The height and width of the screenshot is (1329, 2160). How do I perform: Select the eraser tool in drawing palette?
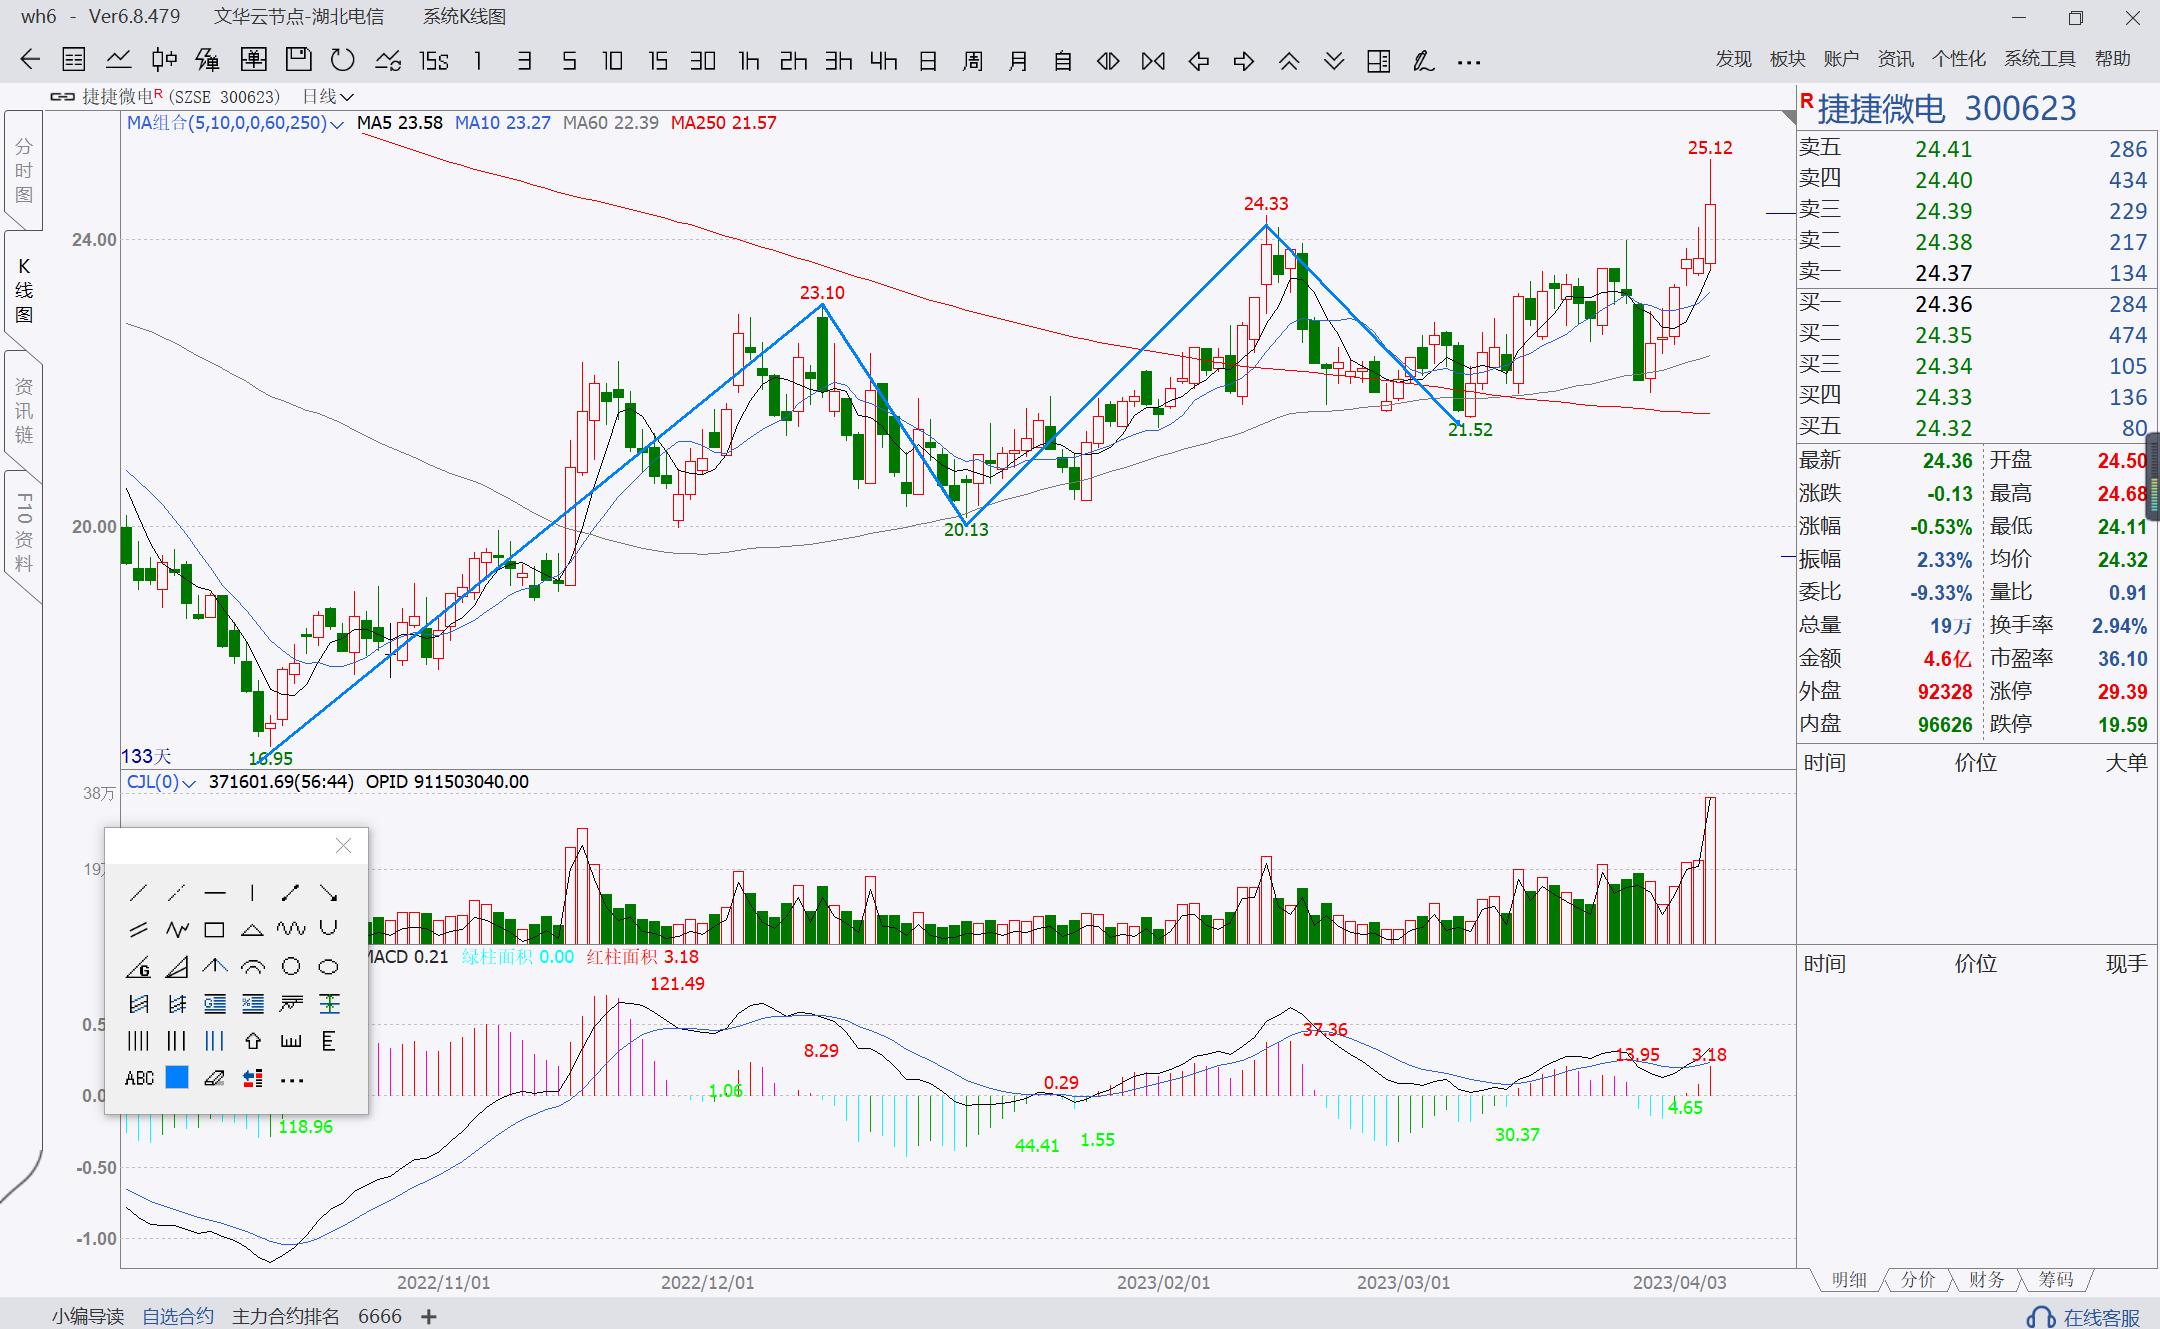(214, 1078)
